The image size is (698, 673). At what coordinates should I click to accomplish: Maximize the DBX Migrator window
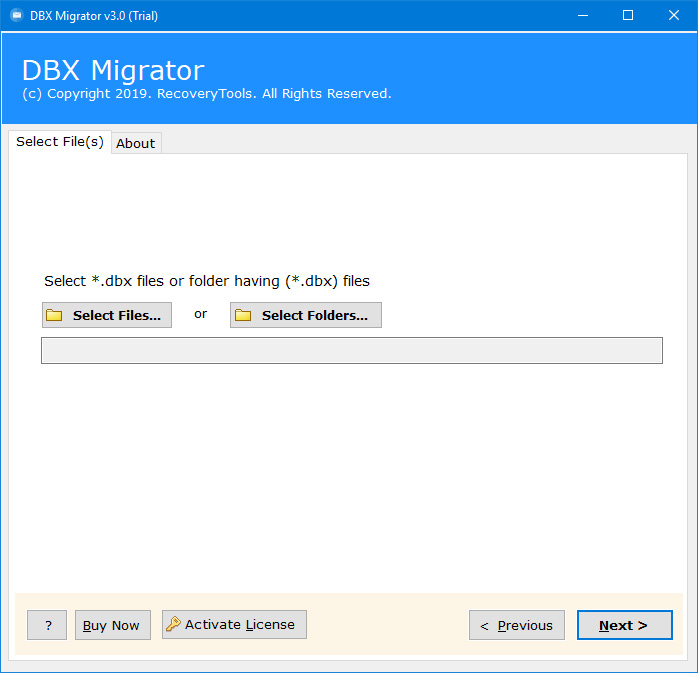pyautogui.click(x=628, y=16)
